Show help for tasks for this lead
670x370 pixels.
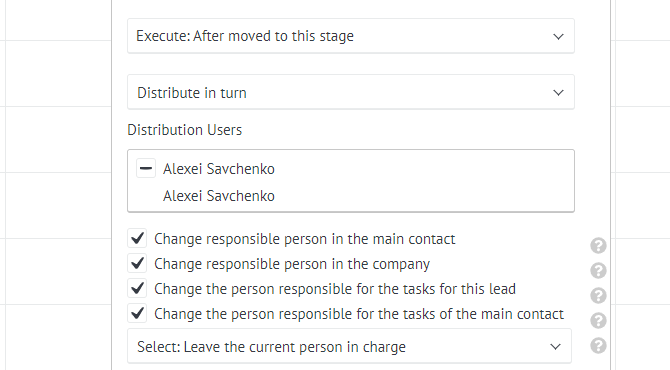click(x=598, y=296)
